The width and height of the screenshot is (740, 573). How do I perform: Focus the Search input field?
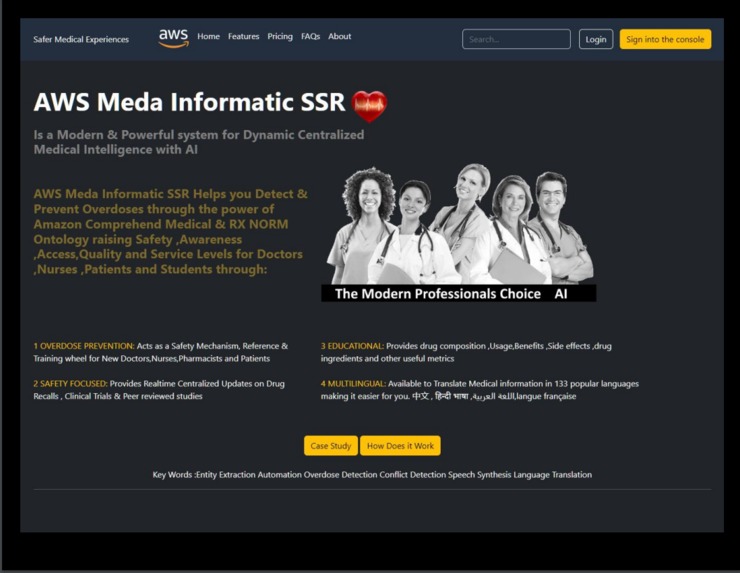[516, 39]
